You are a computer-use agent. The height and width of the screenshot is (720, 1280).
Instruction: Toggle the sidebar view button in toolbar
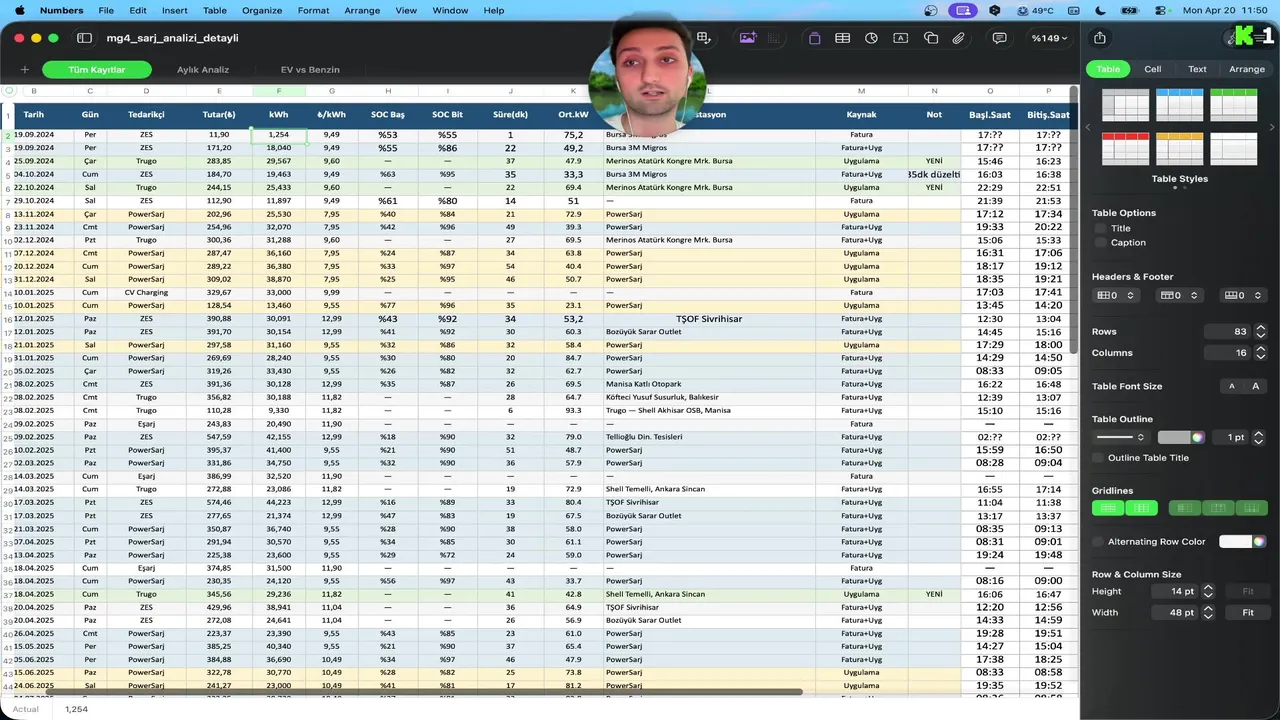[85, 38]
